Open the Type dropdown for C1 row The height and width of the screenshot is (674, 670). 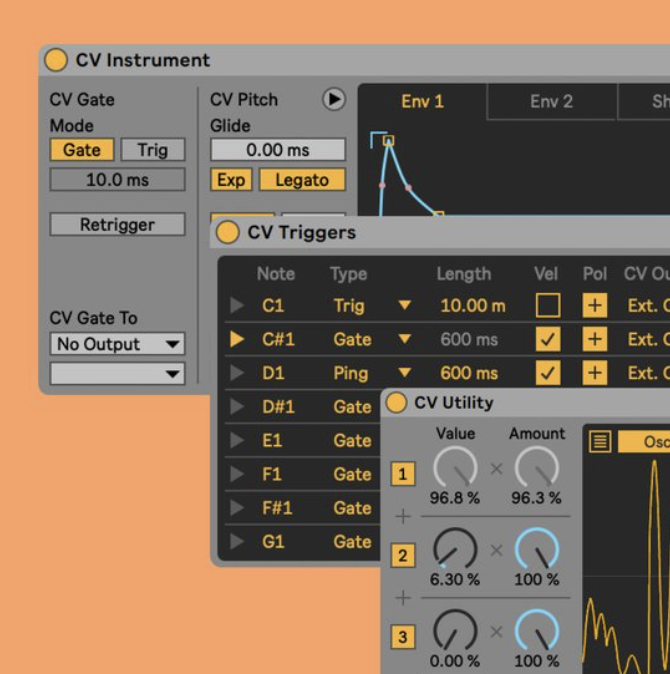(x=405, y=306)
